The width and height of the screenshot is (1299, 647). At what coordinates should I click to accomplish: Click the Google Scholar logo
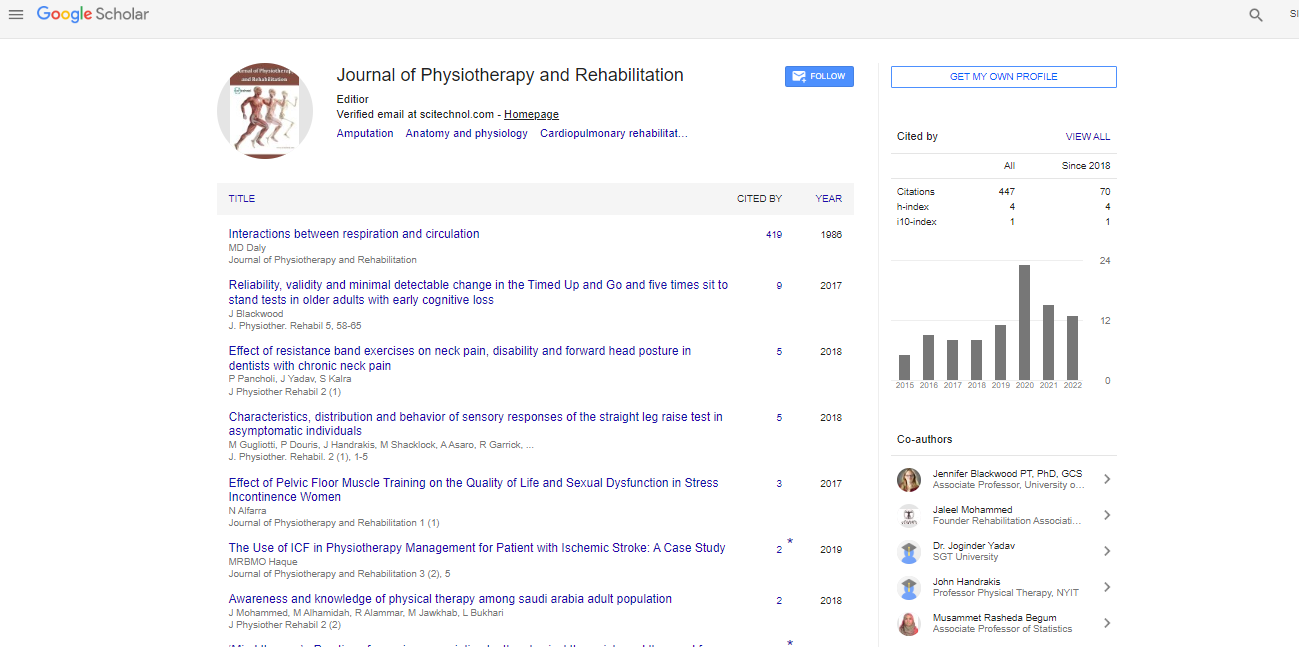tap(93, 14)
